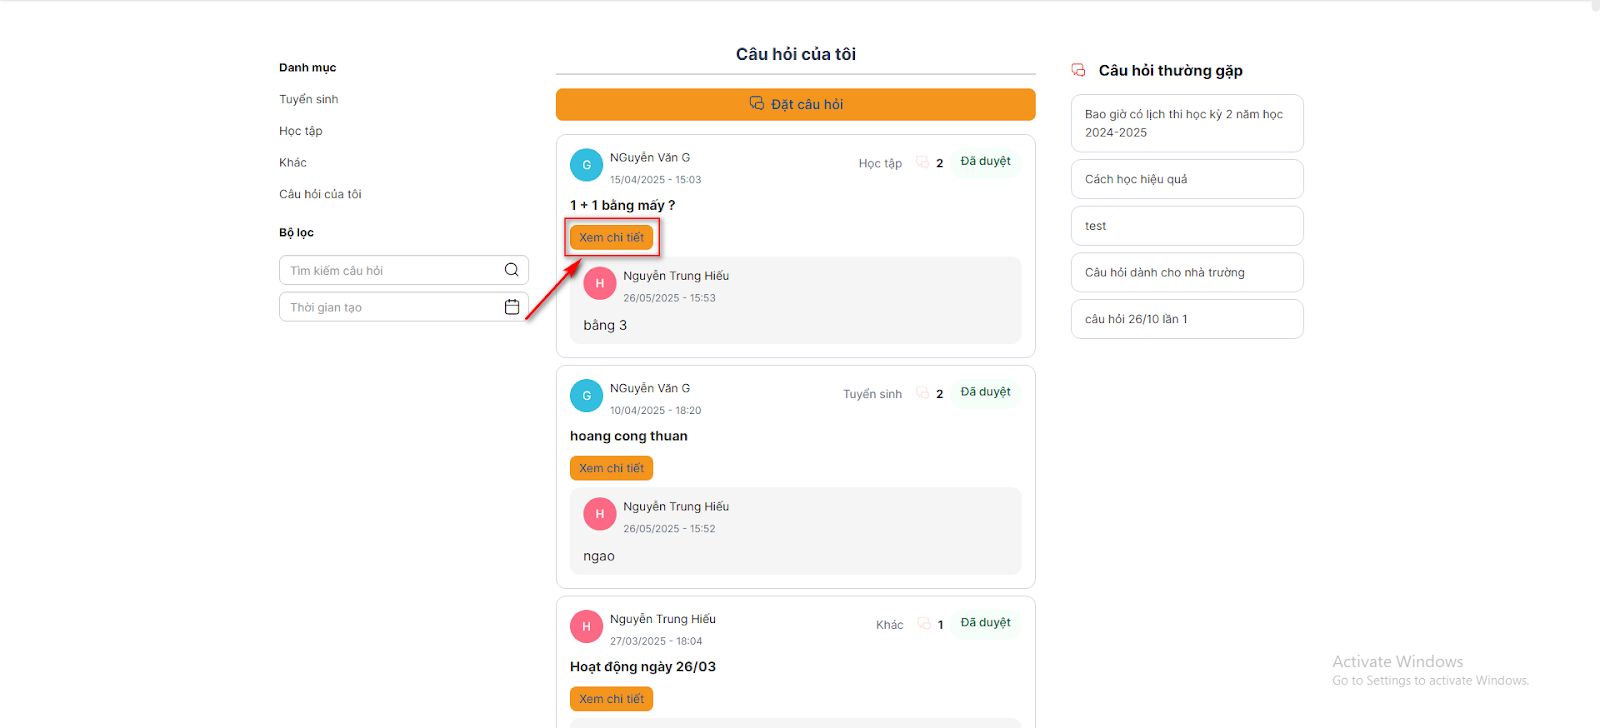Click comment icon on 'Hoạt động ngày 26/03' question
This screenshot has width=1600, height=728.
click(x=923, y=624)
